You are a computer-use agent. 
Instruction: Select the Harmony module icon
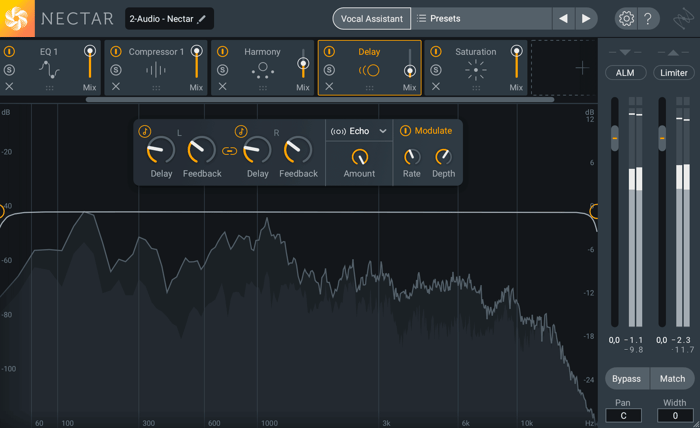[262, 70]
